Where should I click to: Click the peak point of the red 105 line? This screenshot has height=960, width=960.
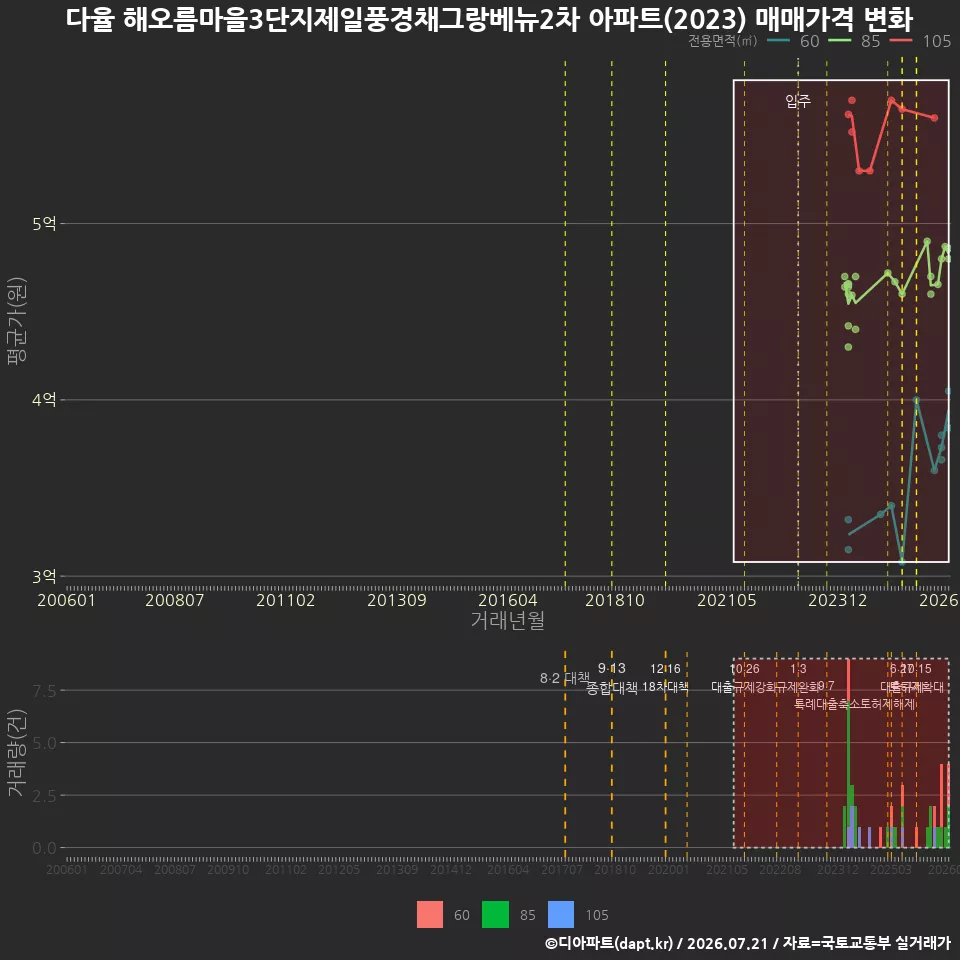point(891,100)
